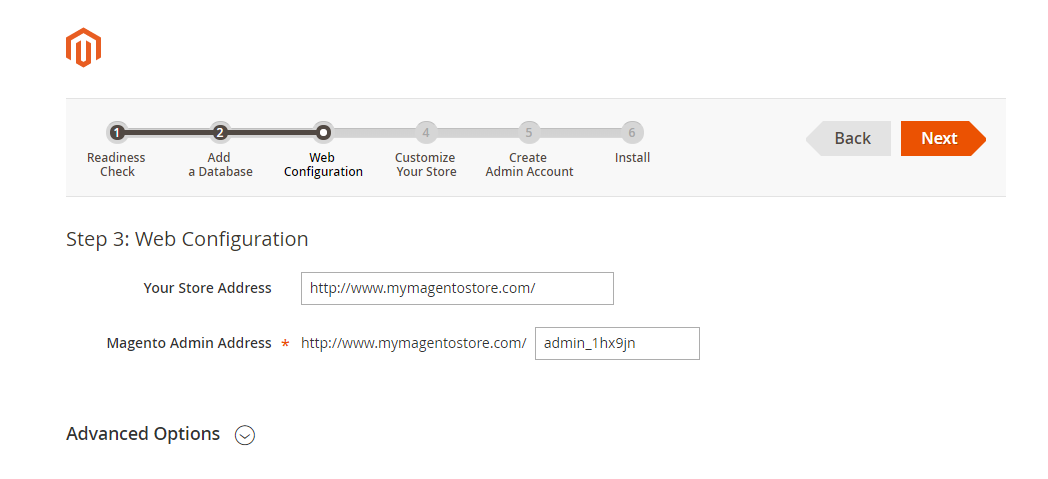
Task: Click the Magento logo icon
Action: (x=83, y=47)
